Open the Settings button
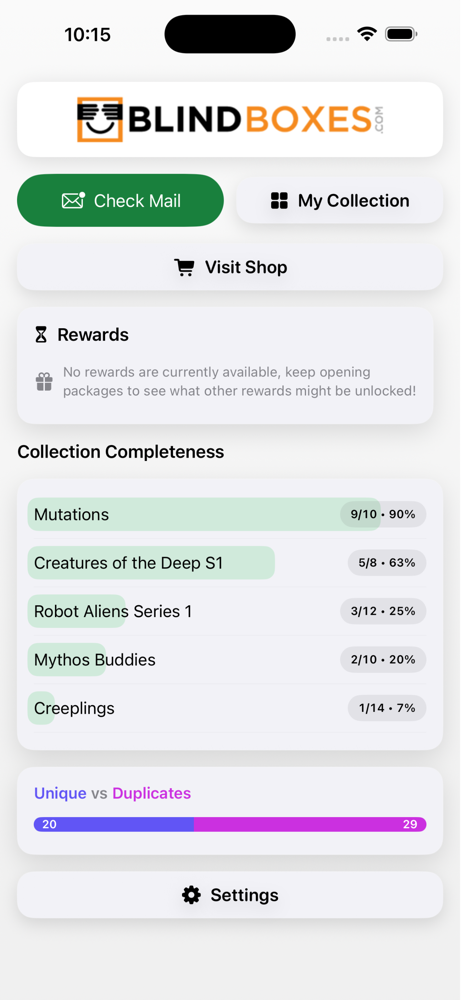 coord(230,895)
